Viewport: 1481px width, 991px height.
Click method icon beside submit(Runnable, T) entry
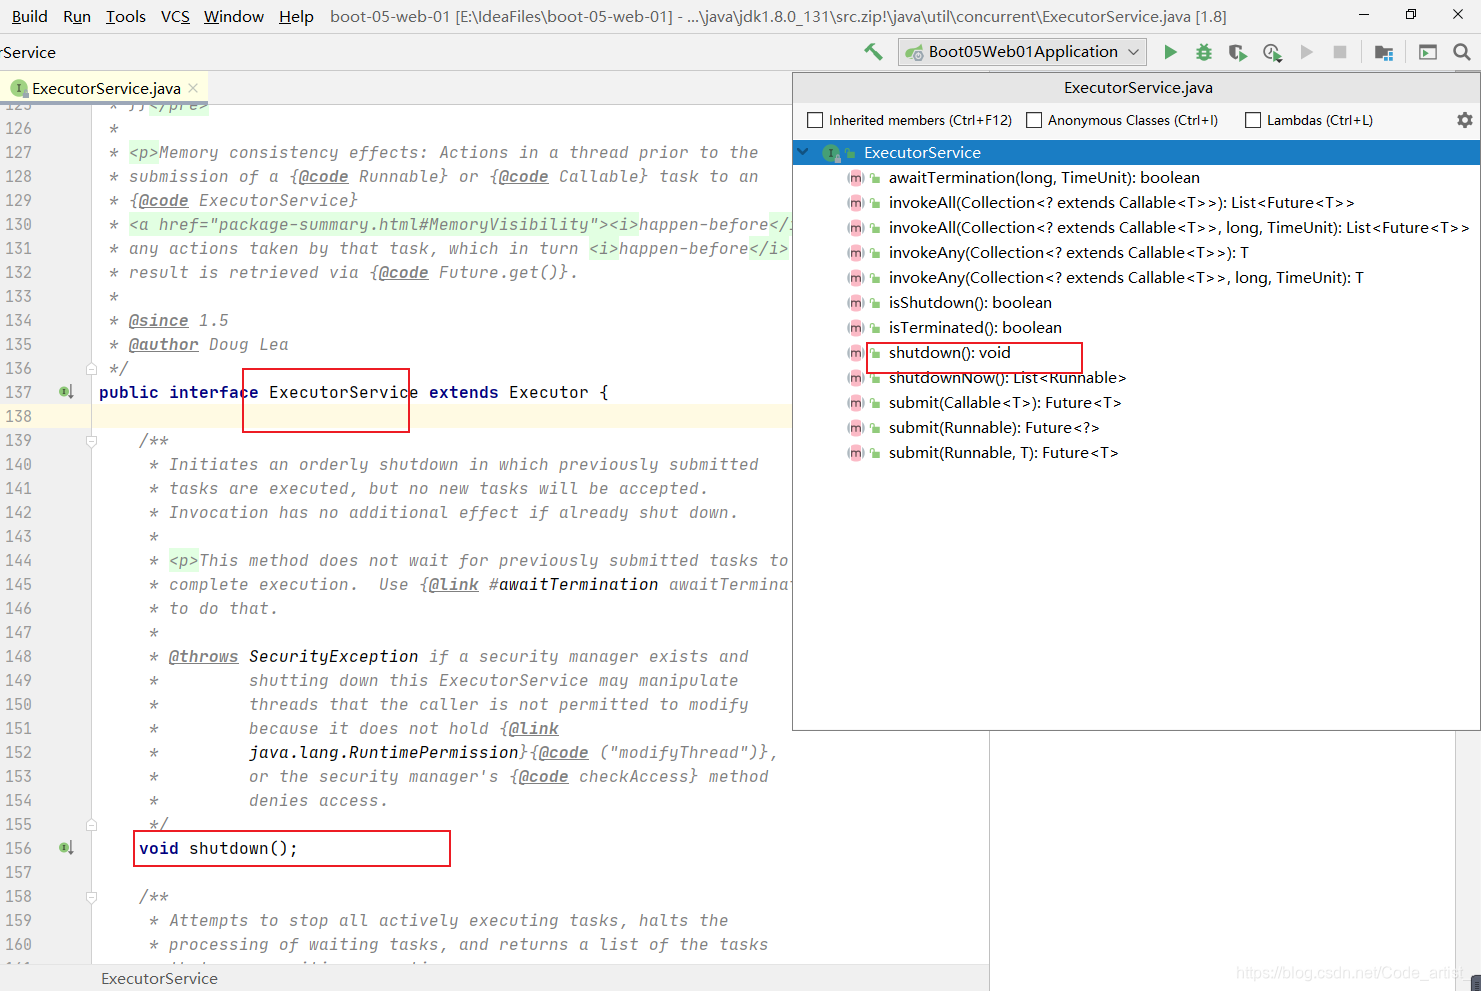click(x=856, y=453)
